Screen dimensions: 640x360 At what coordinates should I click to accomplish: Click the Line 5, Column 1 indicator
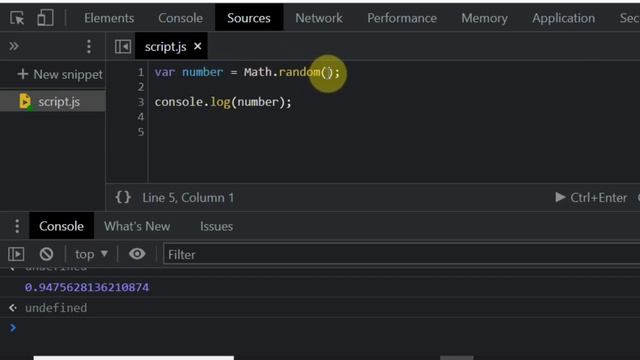coord(188,198)
